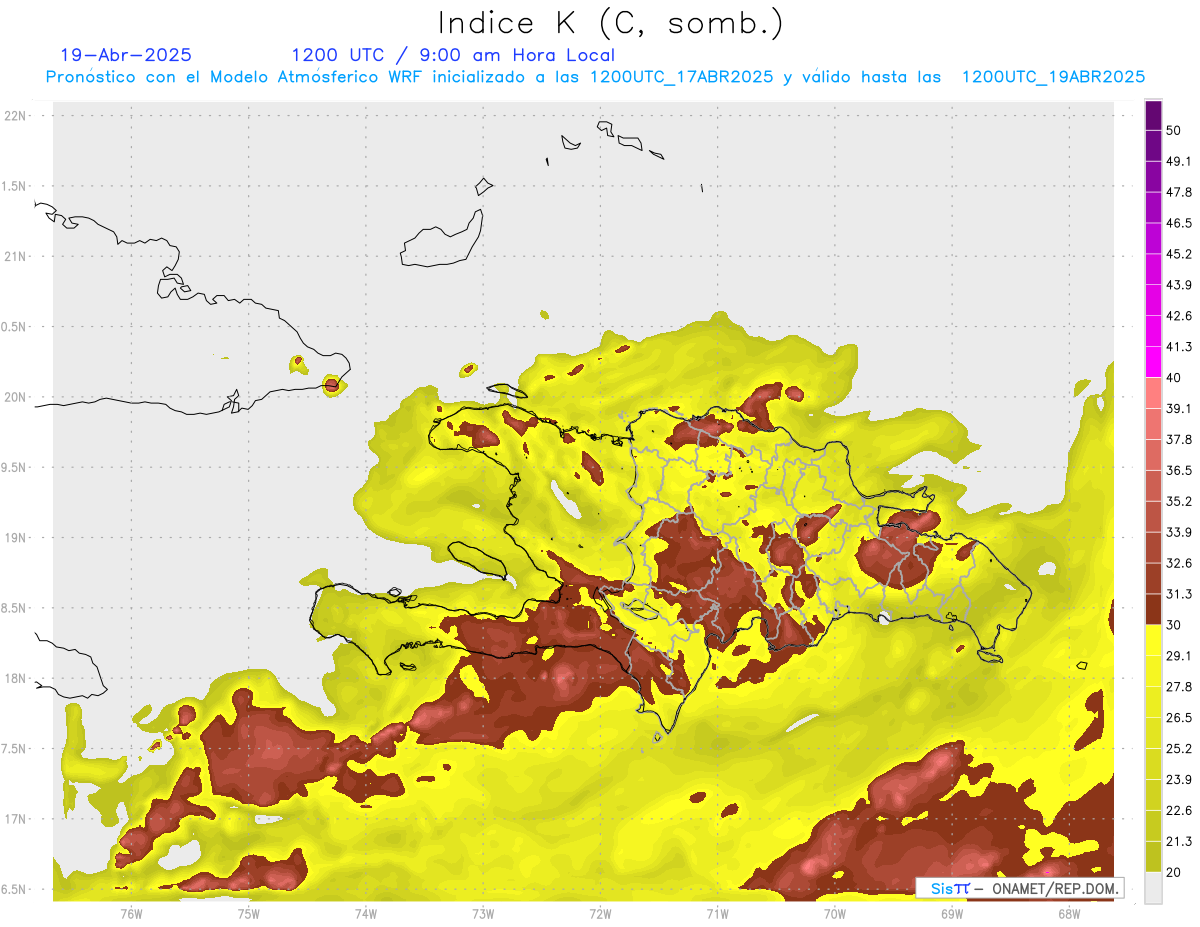Viewport: 1200px width, 927px height.
Task: Click the colorbar value '33.9'
Action: [1178, 532]
